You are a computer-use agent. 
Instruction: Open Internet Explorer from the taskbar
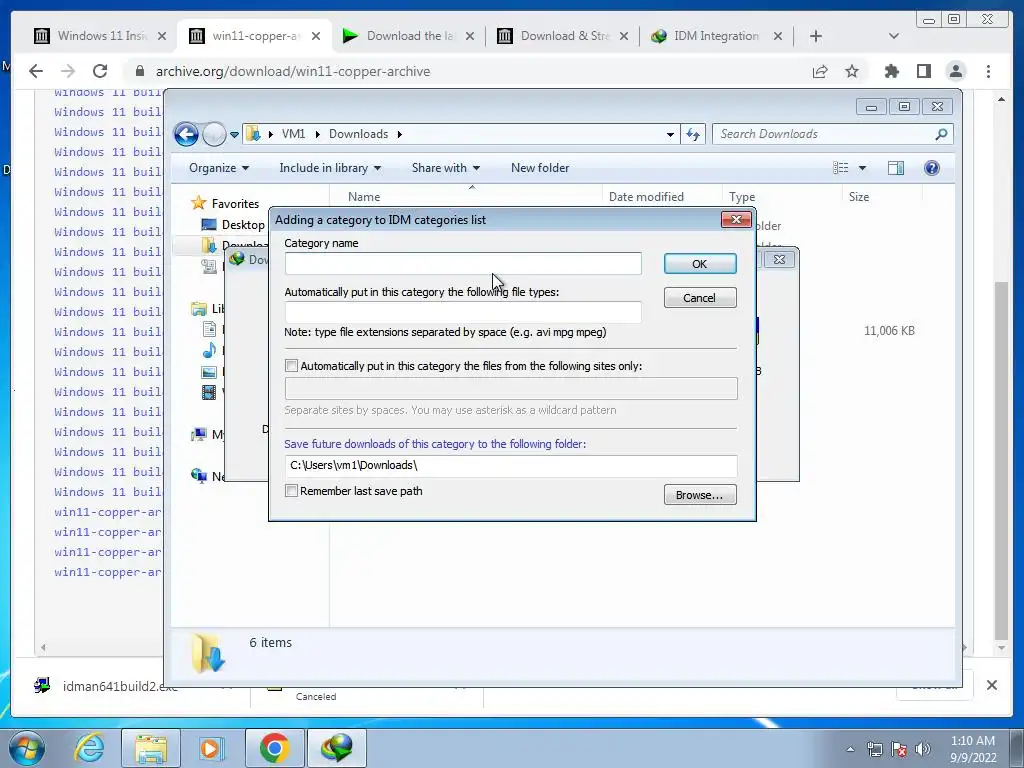pos(89,748)
